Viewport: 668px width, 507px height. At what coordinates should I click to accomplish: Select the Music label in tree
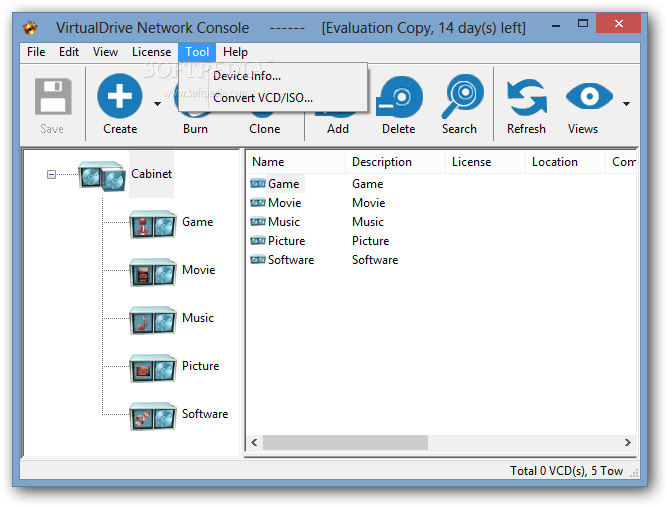pos(198,318)
